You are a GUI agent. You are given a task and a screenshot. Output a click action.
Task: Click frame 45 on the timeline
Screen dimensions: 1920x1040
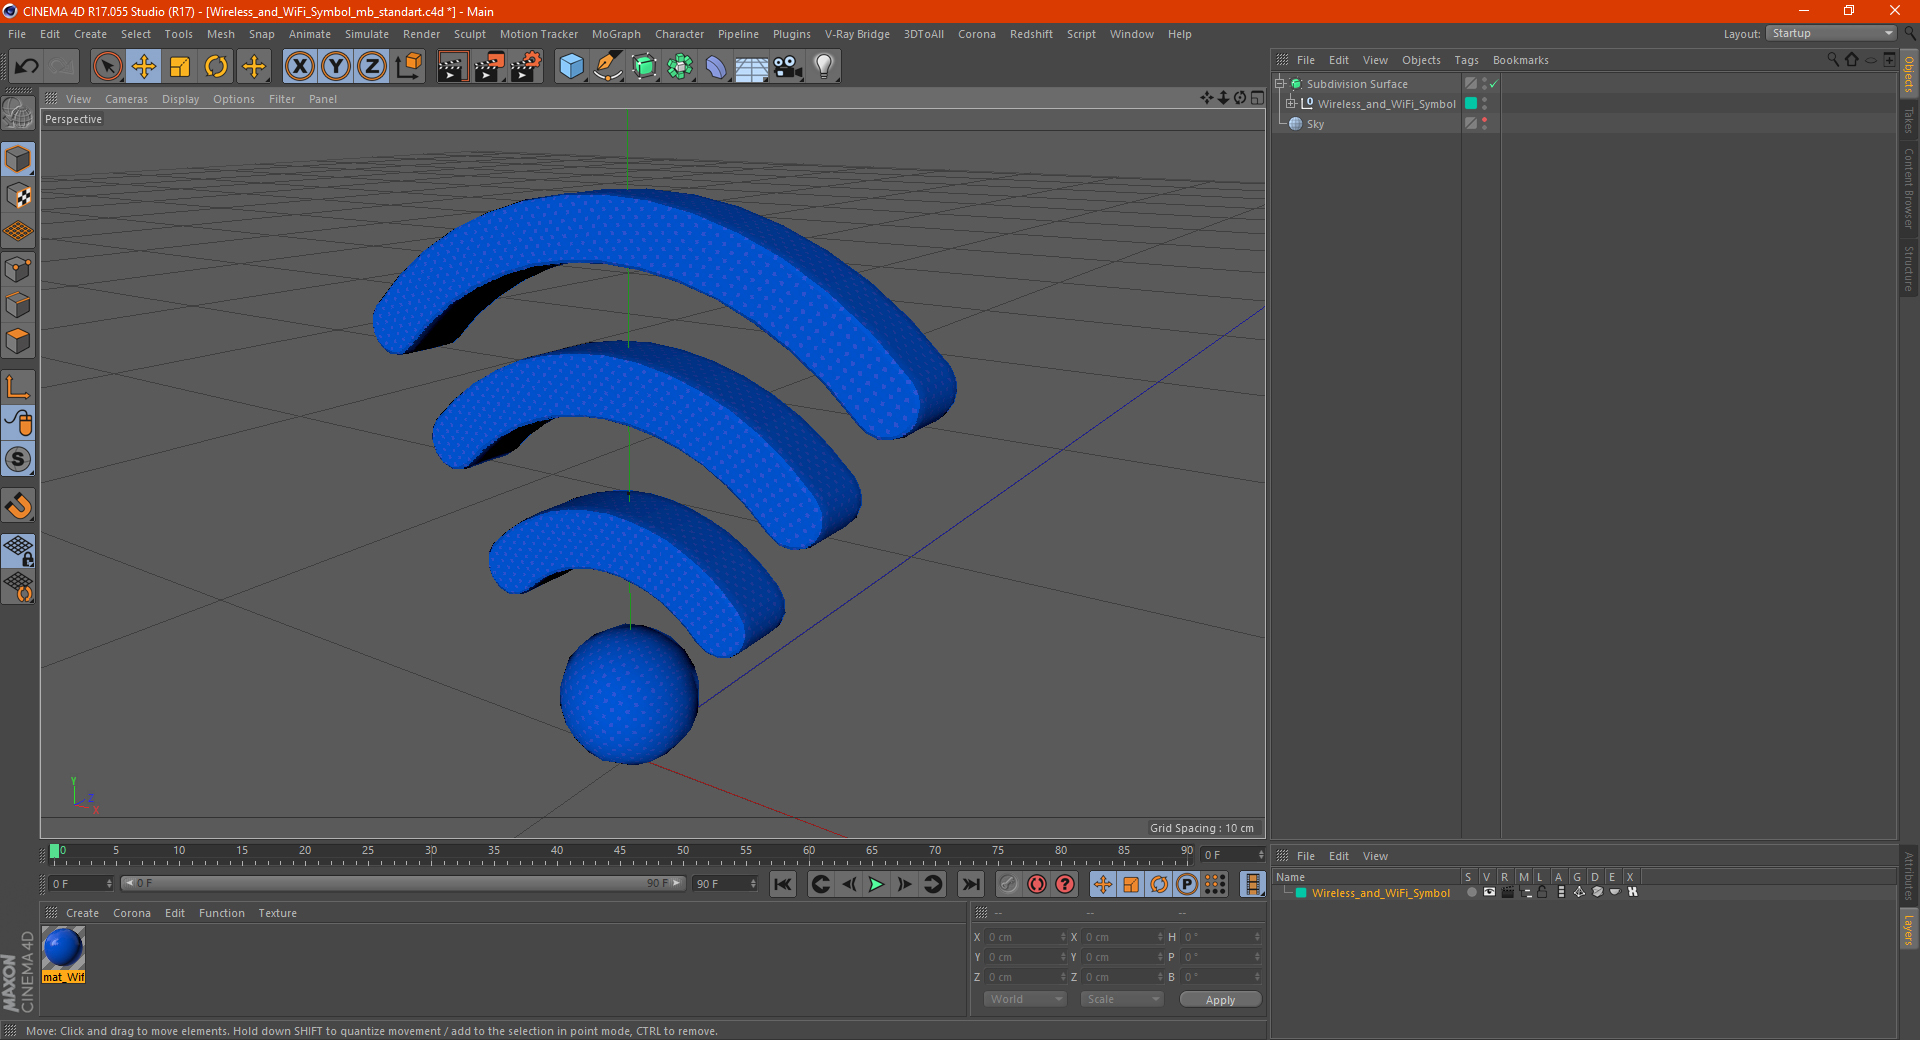(x=620, y=852)
